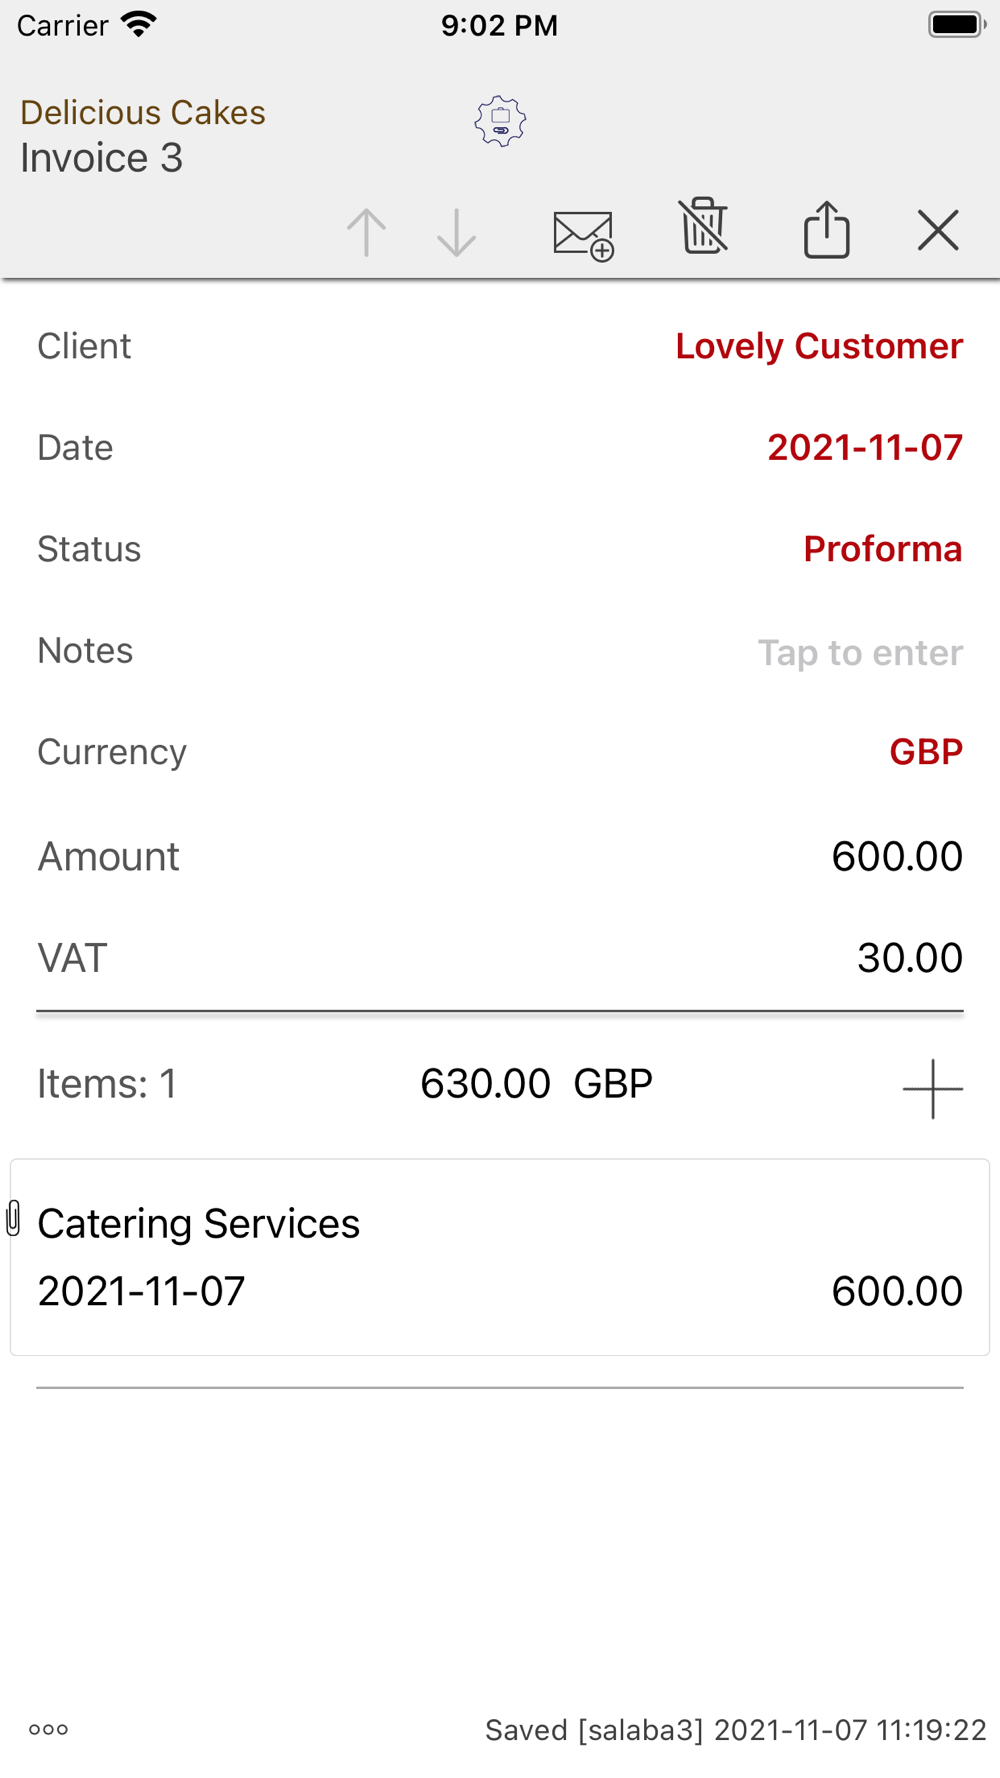Select the invoice date 2021-11-07 value
1000x1778 pixels.
pyautogui.click(x=864, y=447)
